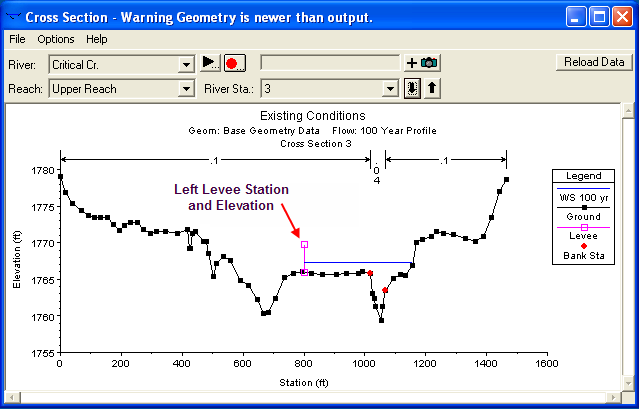This screenshot has width=639, height=409.
Task: Expand the Reach dropdown
Action: pos(185,89)
